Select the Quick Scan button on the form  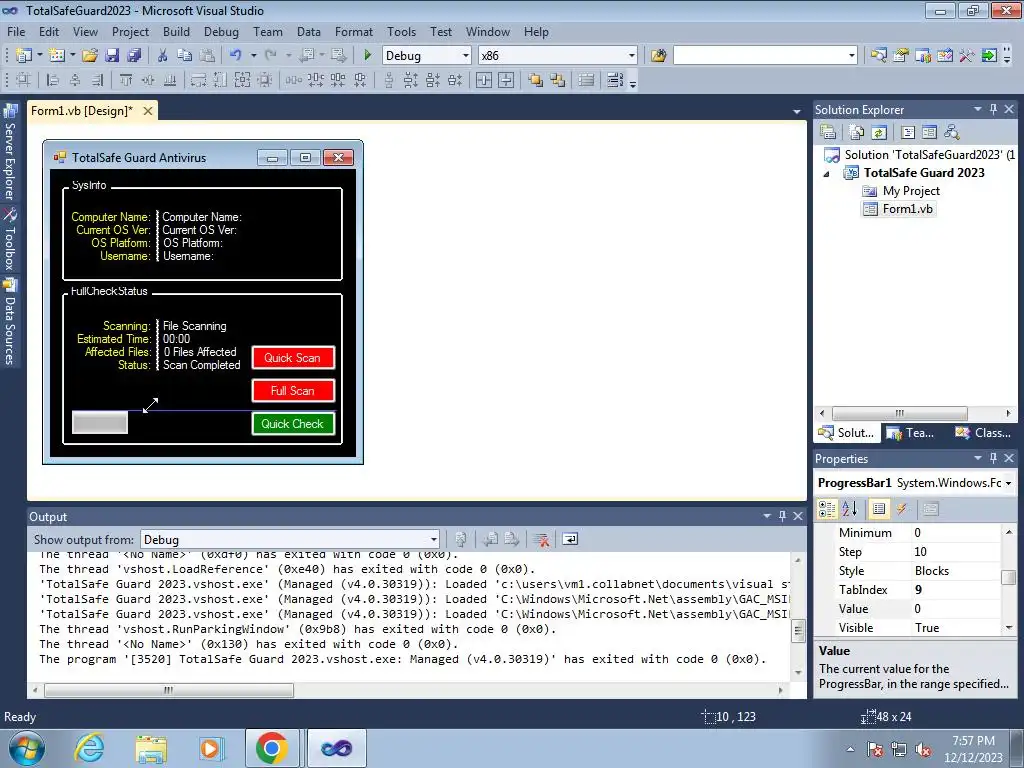pos(293,358)
